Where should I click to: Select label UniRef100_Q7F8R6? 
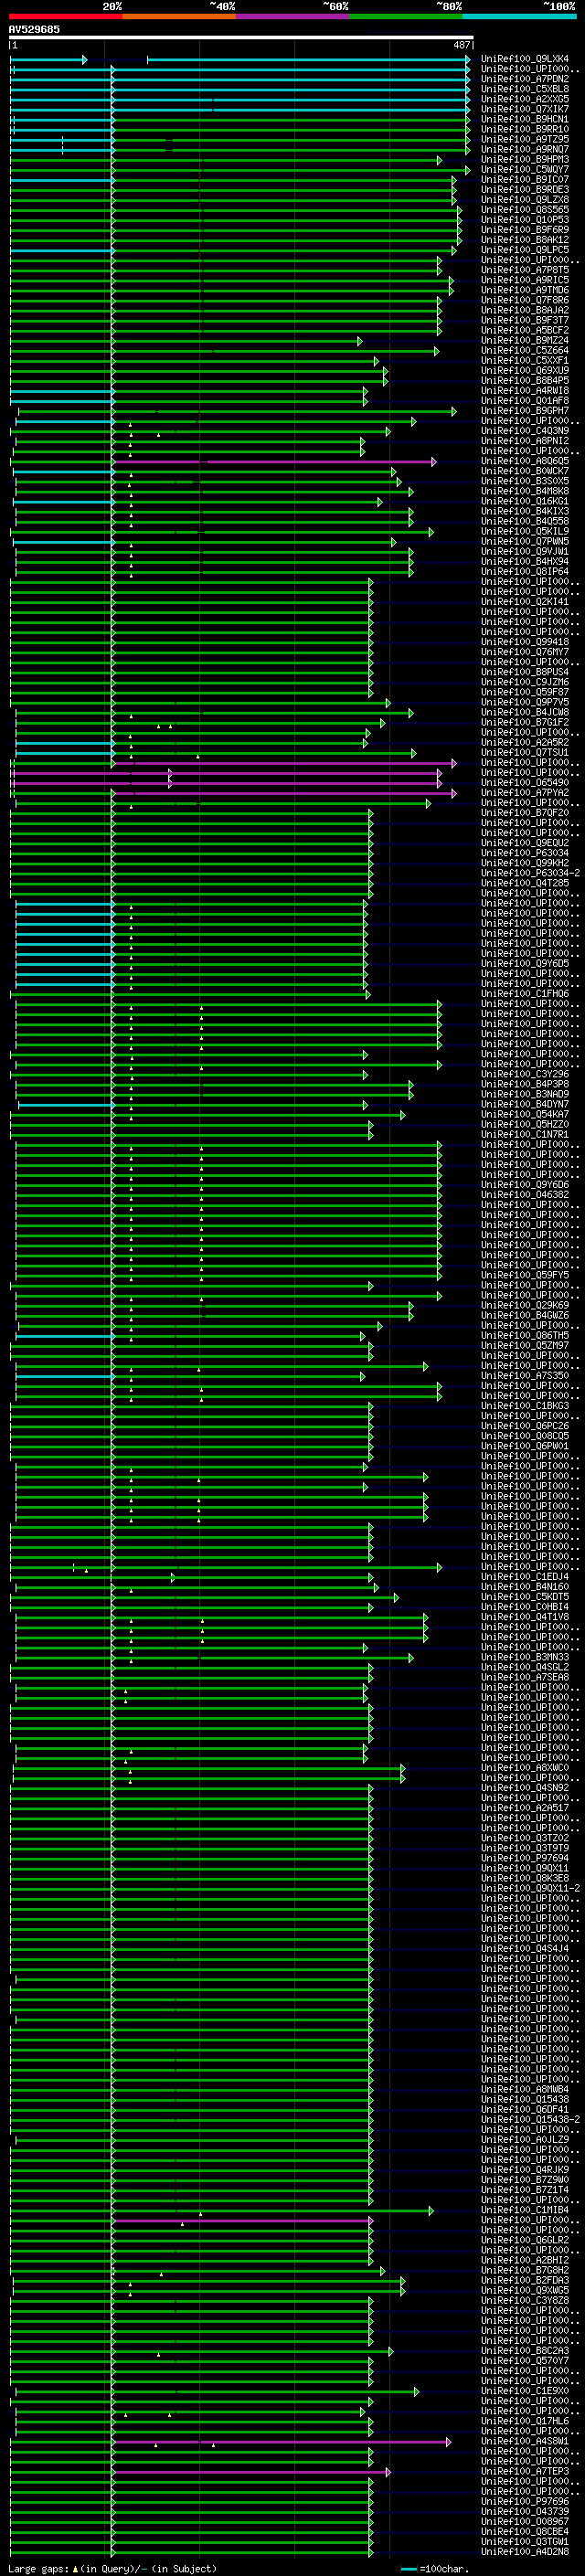525,300
